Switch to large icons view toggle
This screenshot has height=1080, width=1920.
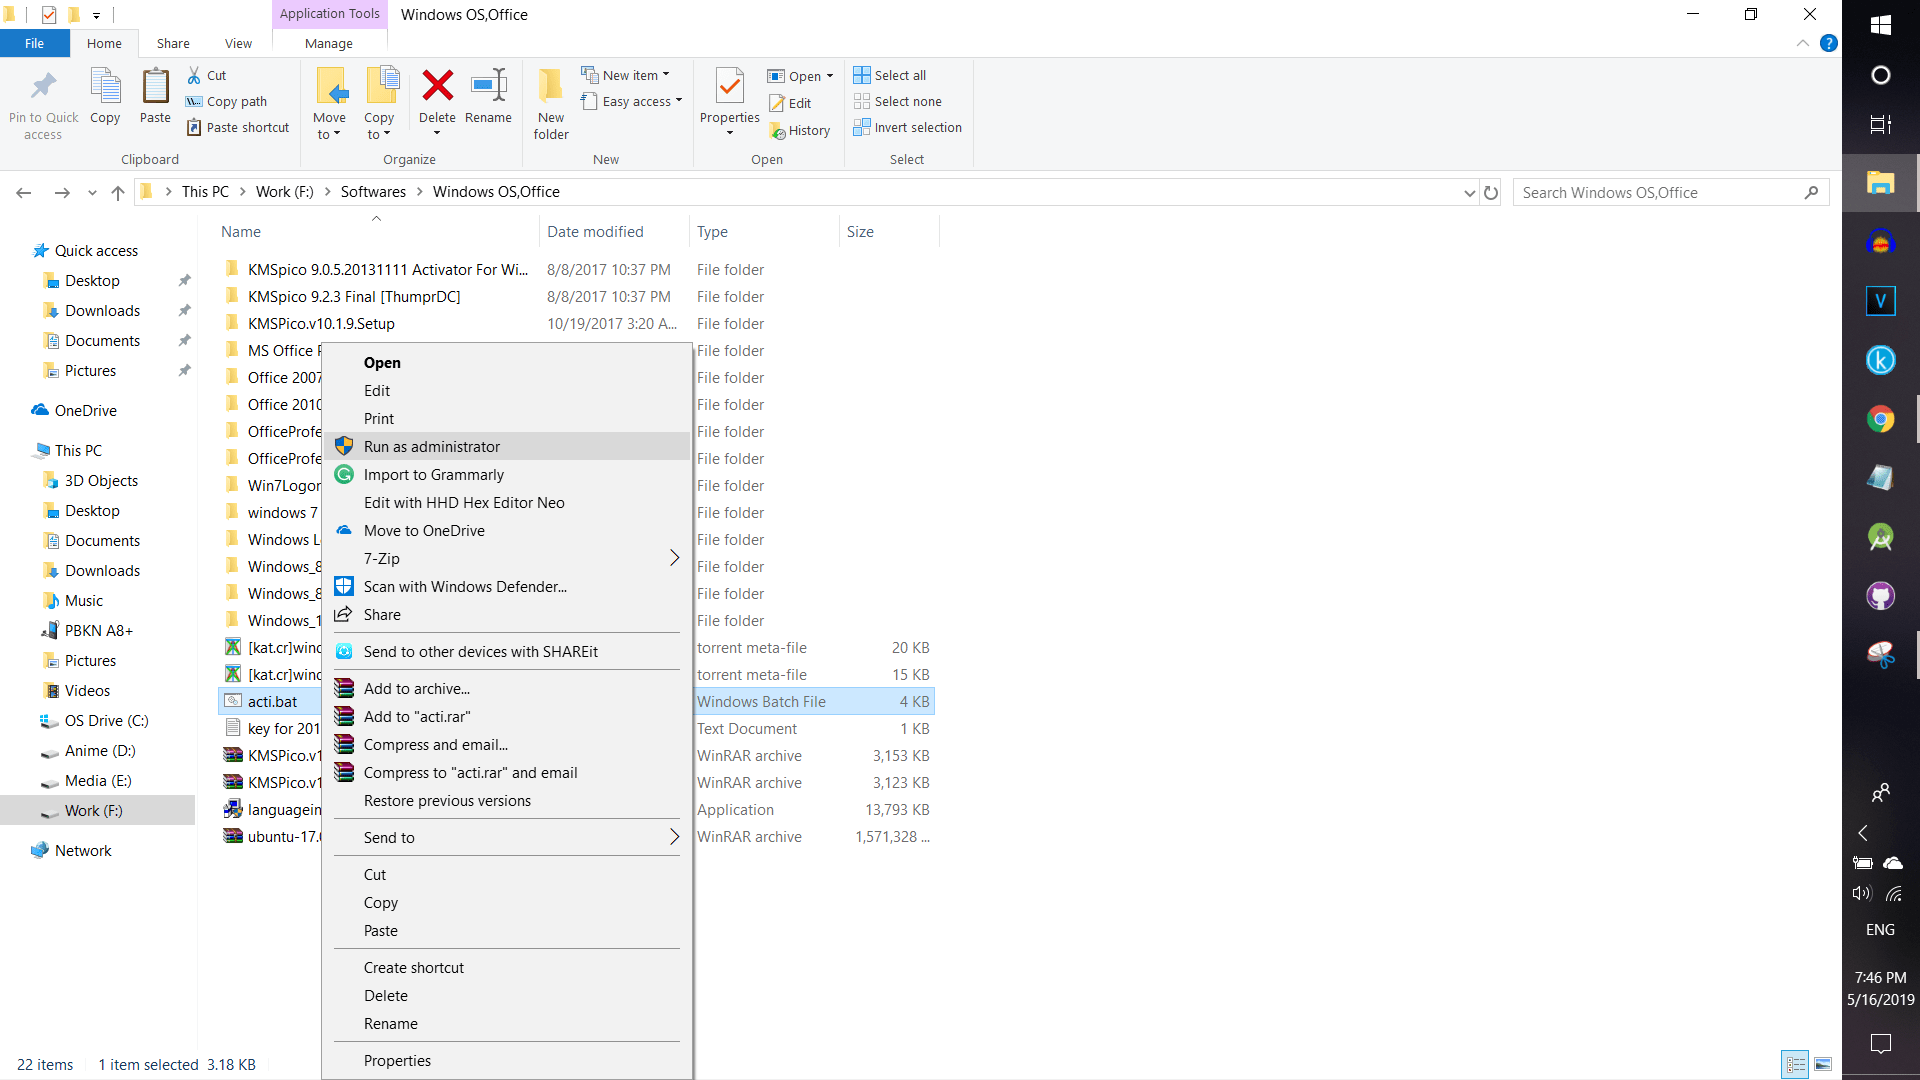(1823, 1064)
